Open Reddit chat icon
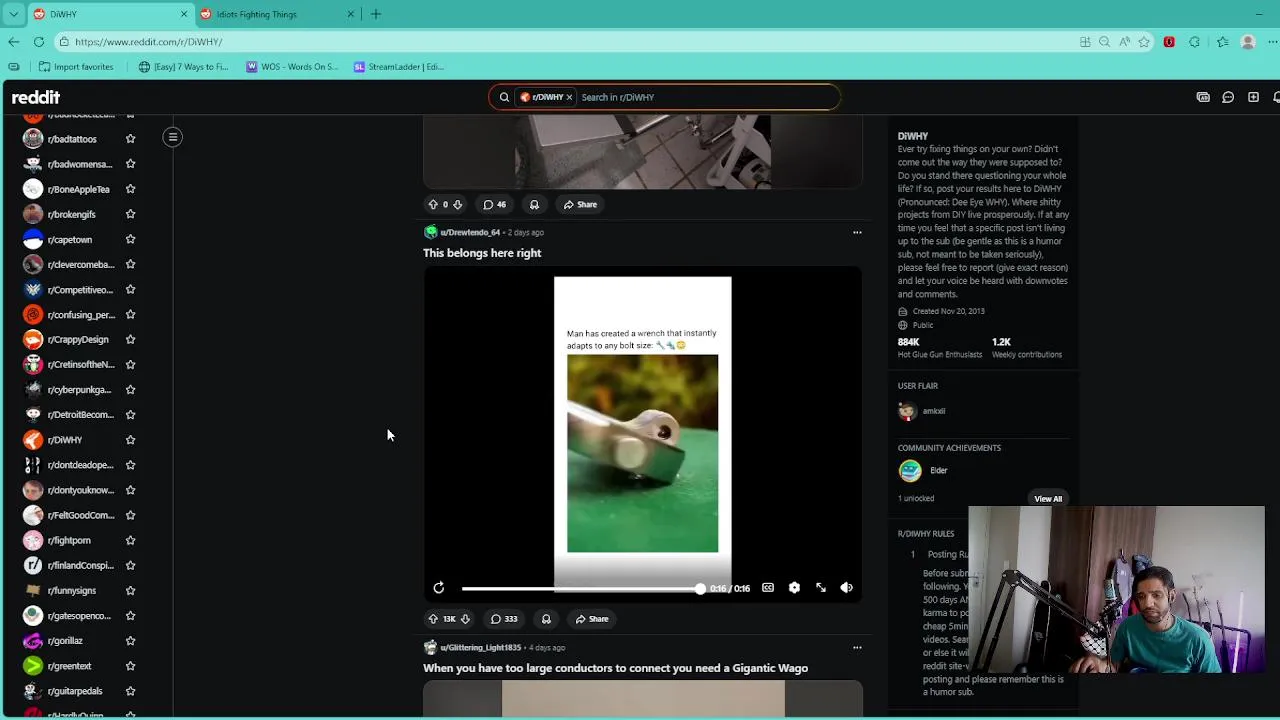 click(x=1228, y=97)
